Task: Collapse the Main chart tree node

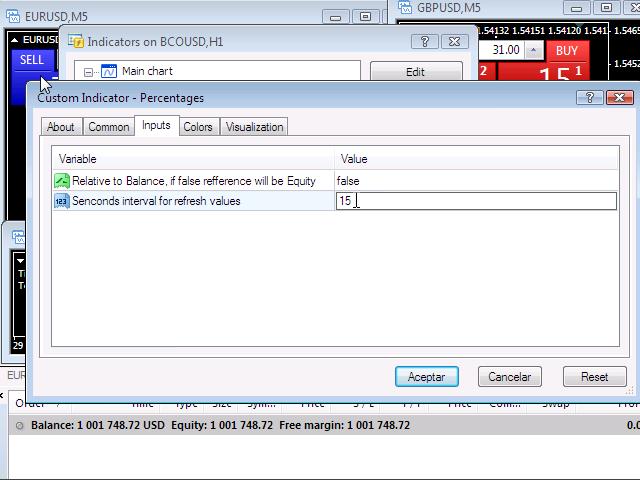Action: tap(88, 72)
